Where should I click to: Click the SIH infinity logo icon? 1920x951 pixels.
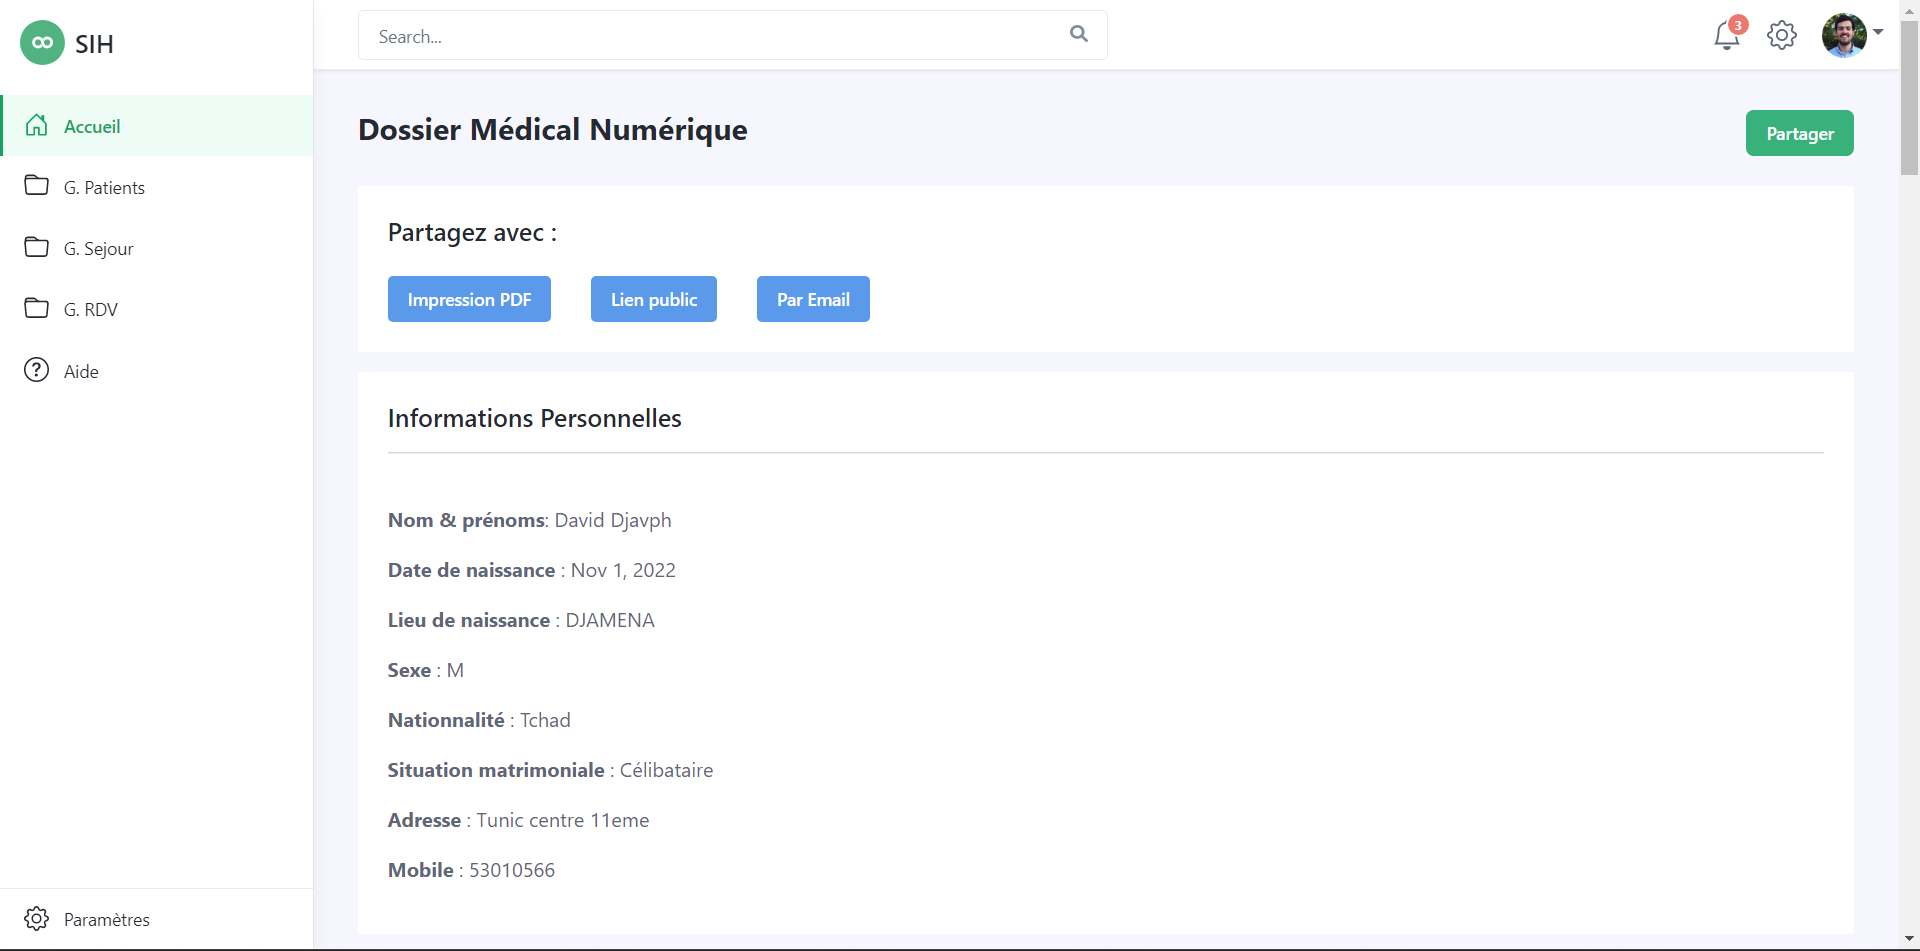(x=42, y=43)
